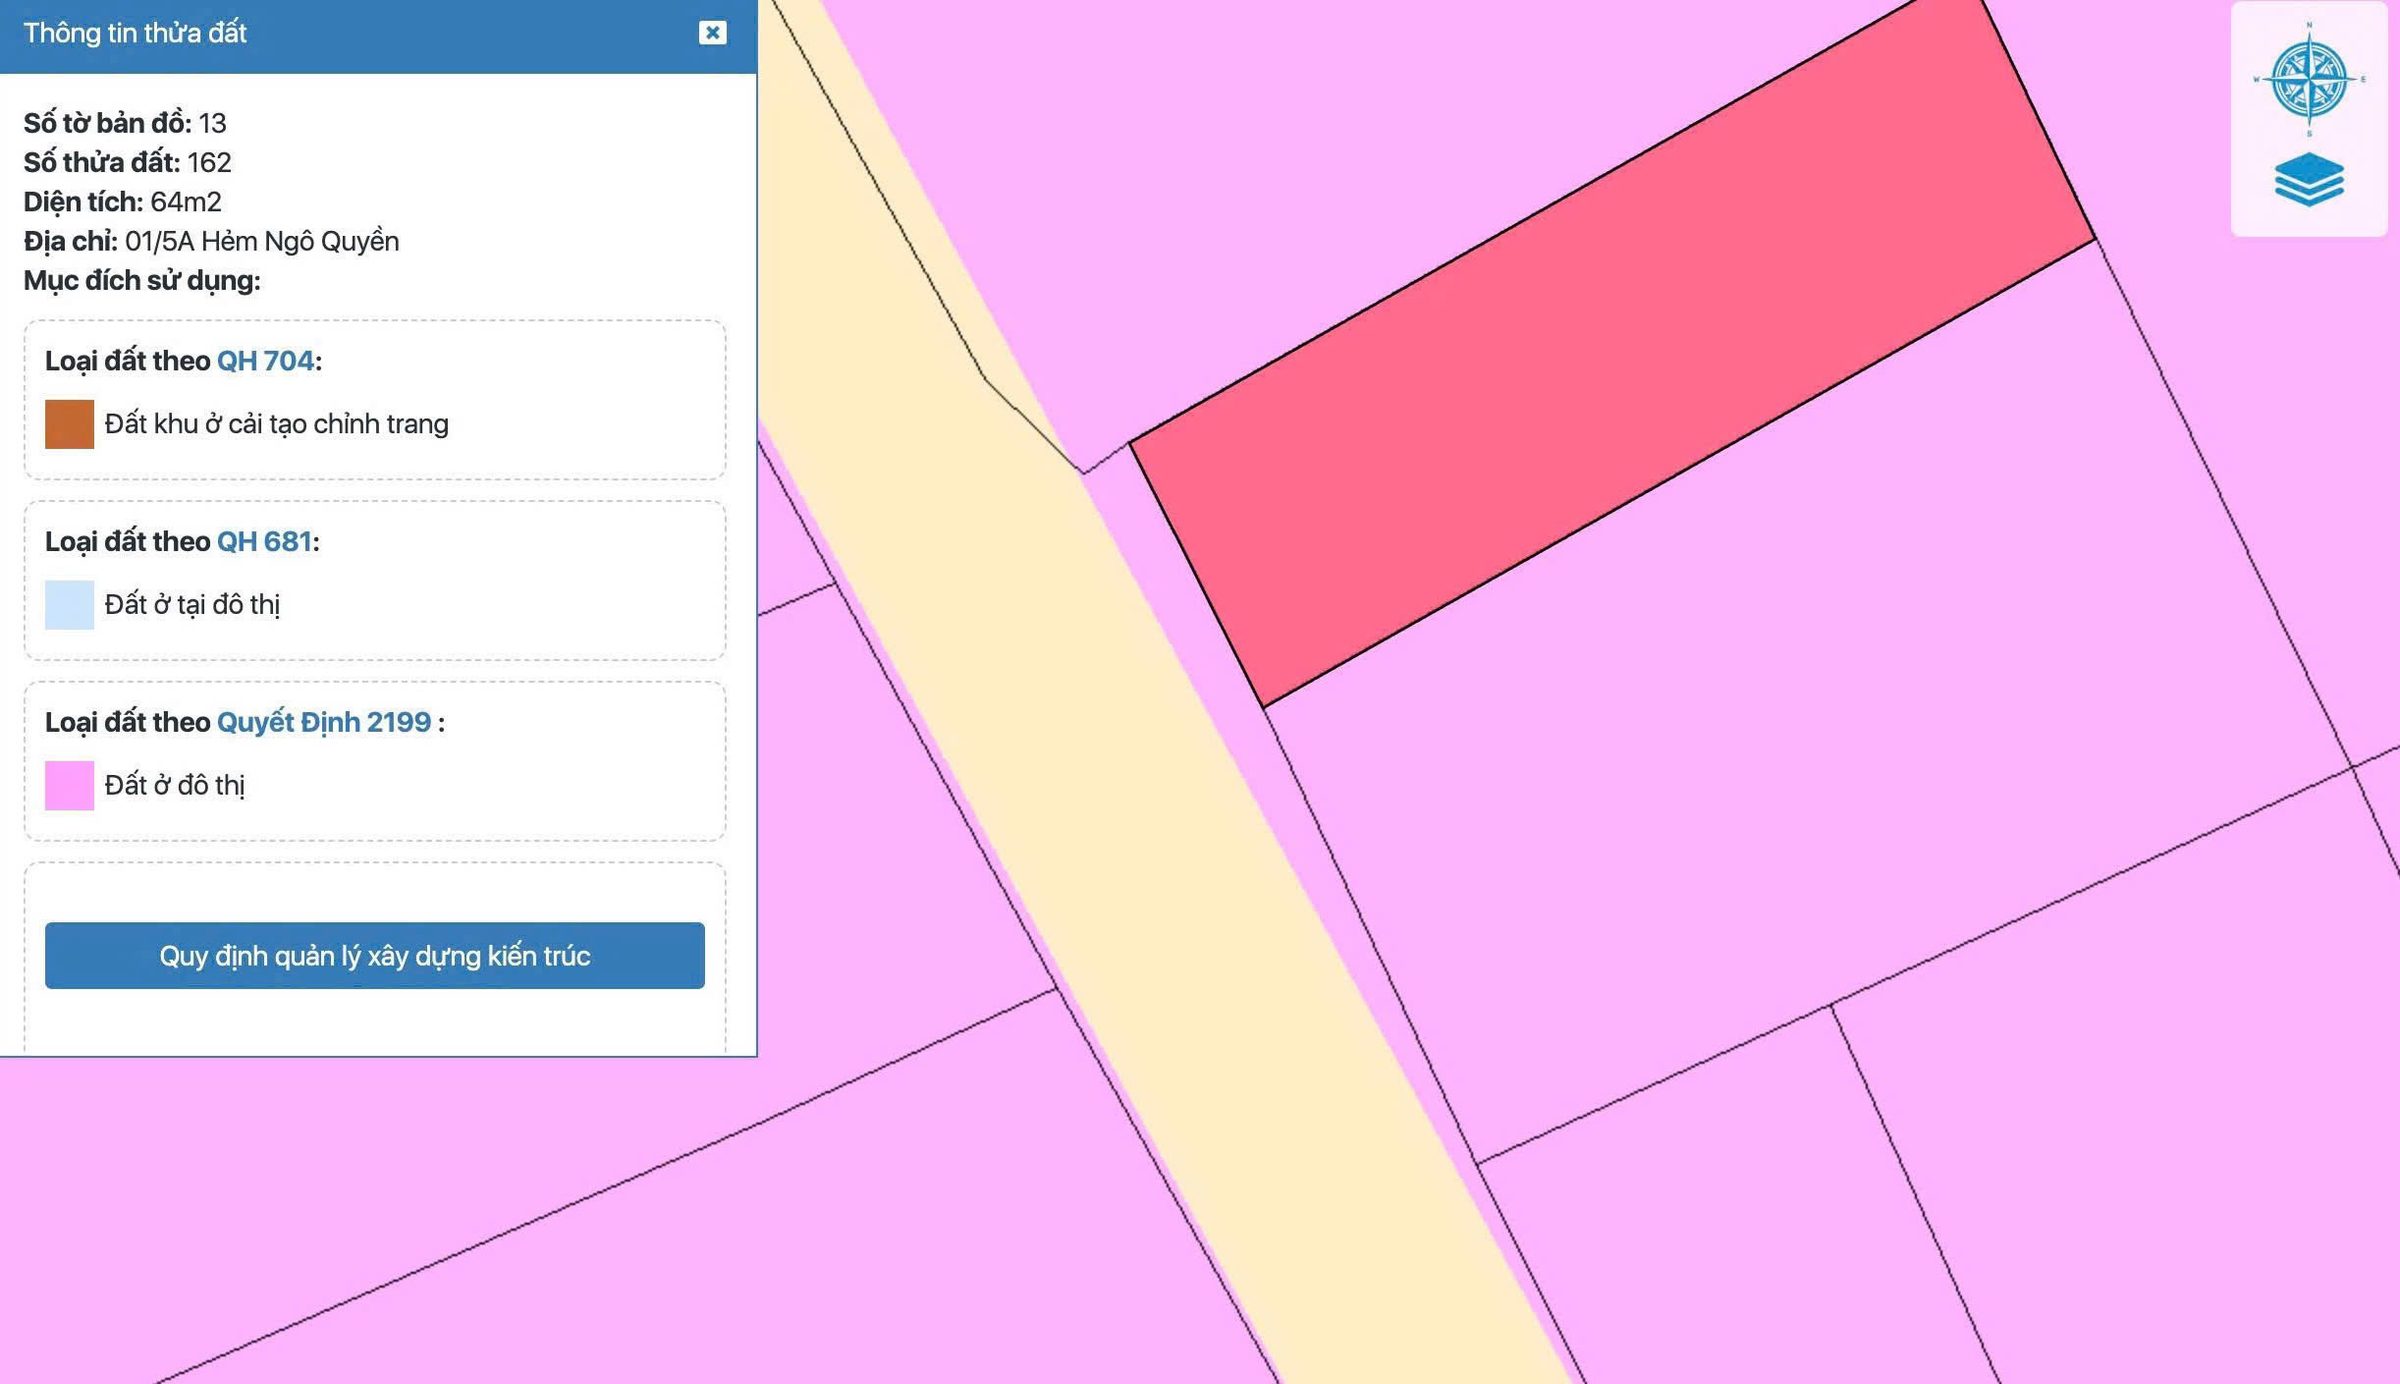Click the compass rose icon

[x=2308, y=78]
